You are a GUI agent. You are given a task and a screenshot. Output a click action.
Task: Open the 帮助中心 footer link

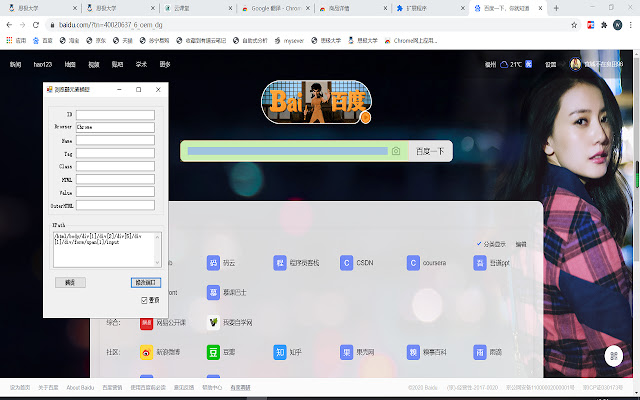click(x=212, y=387)
